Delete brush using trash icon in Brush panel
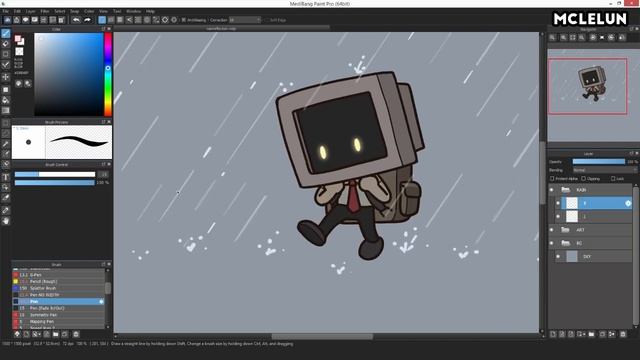This screenshot has height=360, width=640. pos(76,334)
